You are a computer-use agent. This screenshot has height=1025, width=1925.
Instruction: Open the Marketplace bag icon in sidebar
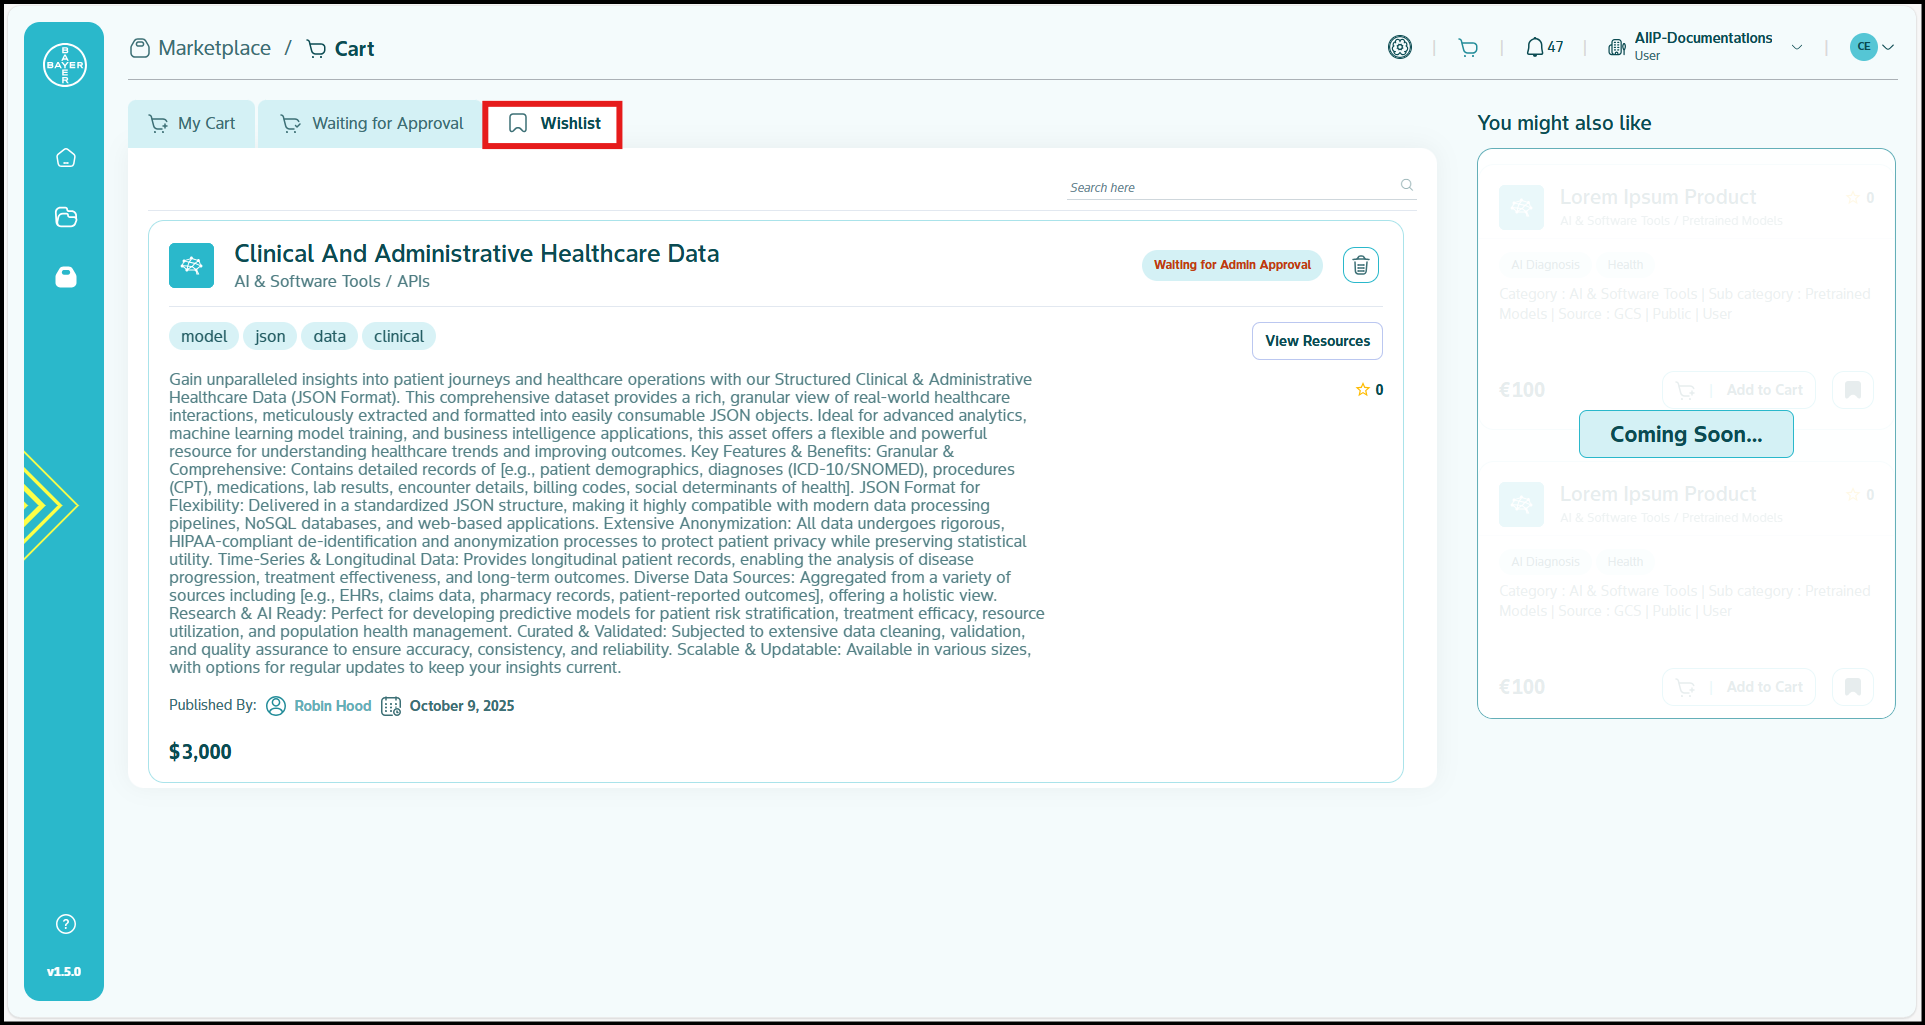pos(66,277)
